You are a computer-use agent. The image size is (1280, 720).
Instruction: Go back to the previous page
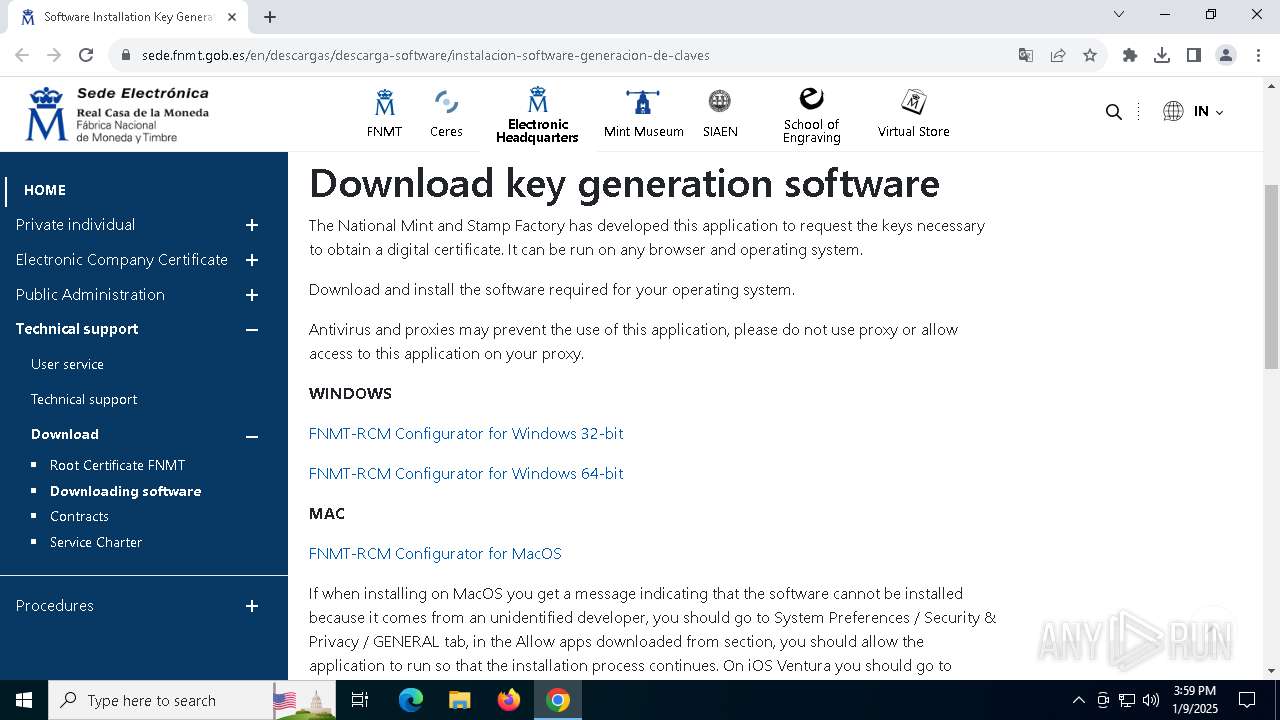click(x=22, y=55)
